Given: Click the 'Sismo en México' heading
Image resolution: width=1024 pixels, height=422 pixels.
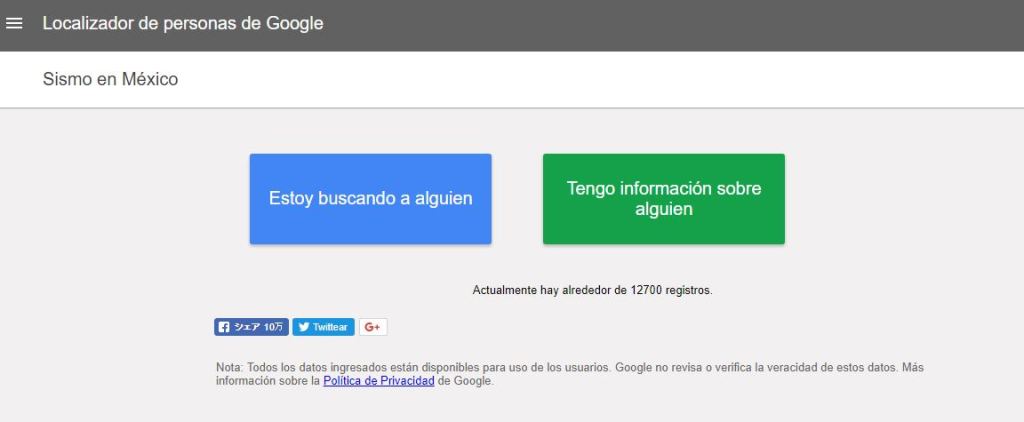Looking at the screenshot, I should (x=110, y=79).
